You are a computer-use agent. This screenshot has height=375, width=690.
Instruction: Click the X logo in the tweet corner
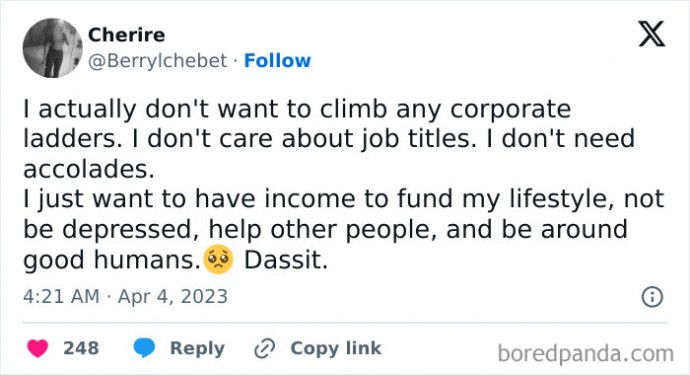coord(652,34)
